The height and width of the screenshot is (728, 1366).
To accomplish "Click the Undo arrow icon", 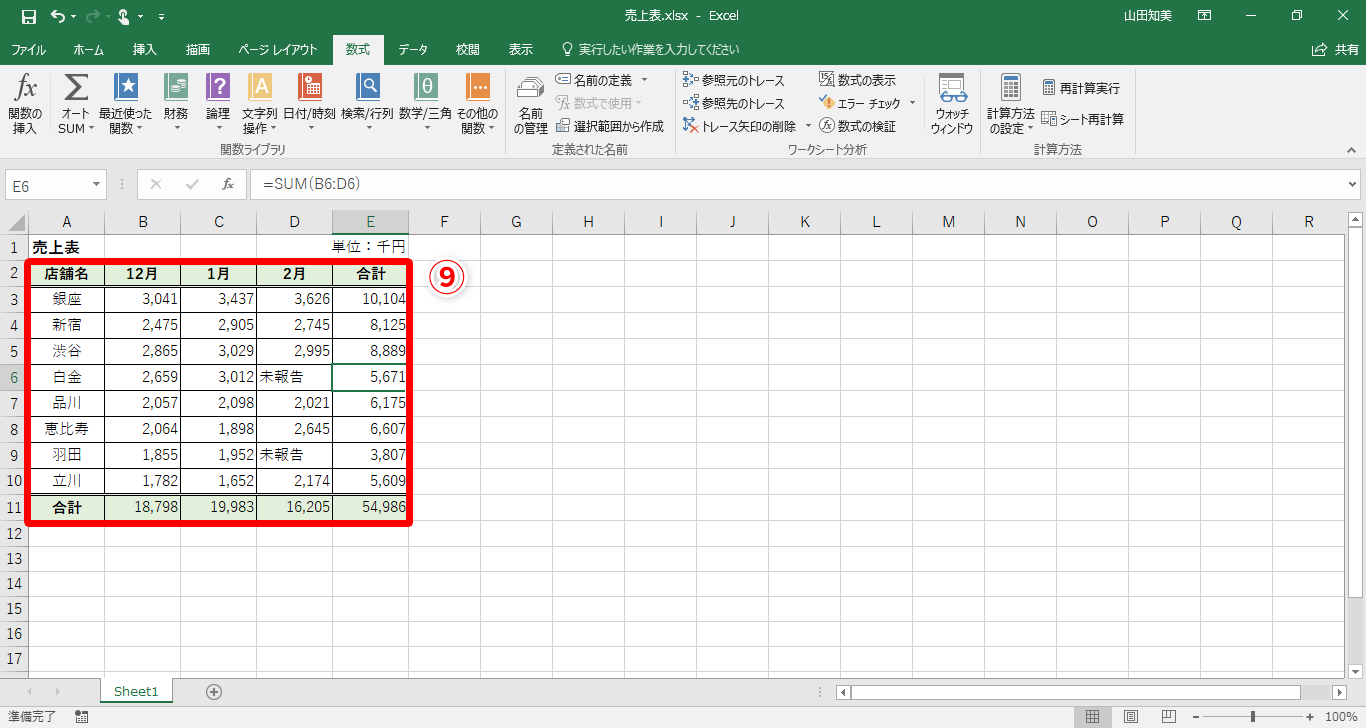I will point(58,16).
